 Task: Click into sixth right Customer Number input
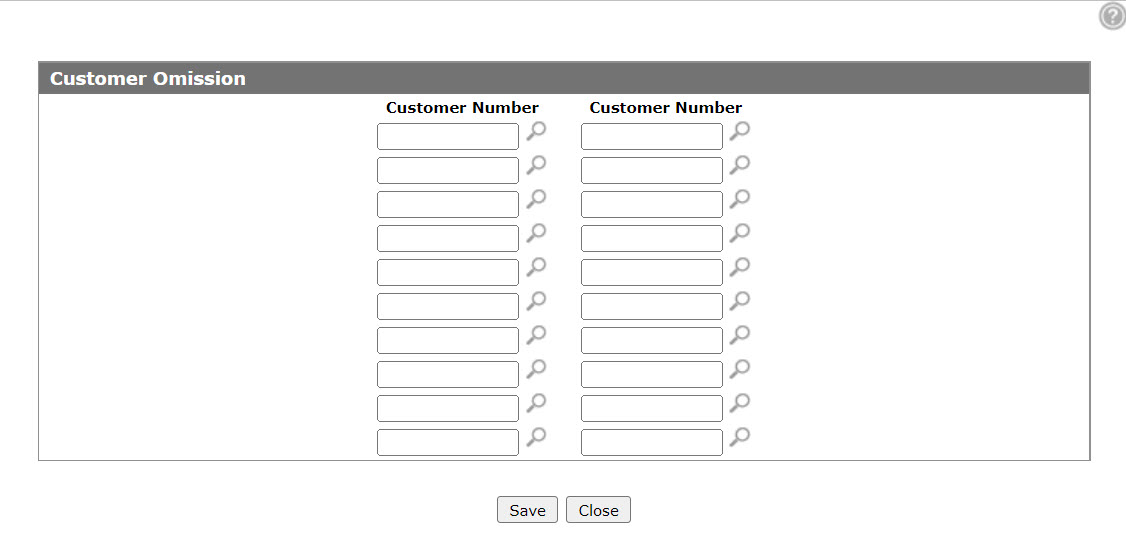click(x=651, y=307)
